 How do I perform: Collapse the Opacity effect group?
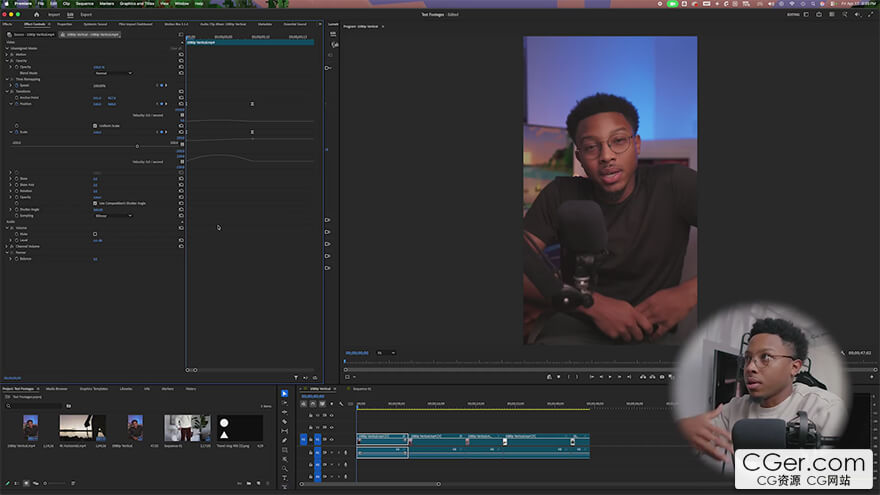[7, 61]
